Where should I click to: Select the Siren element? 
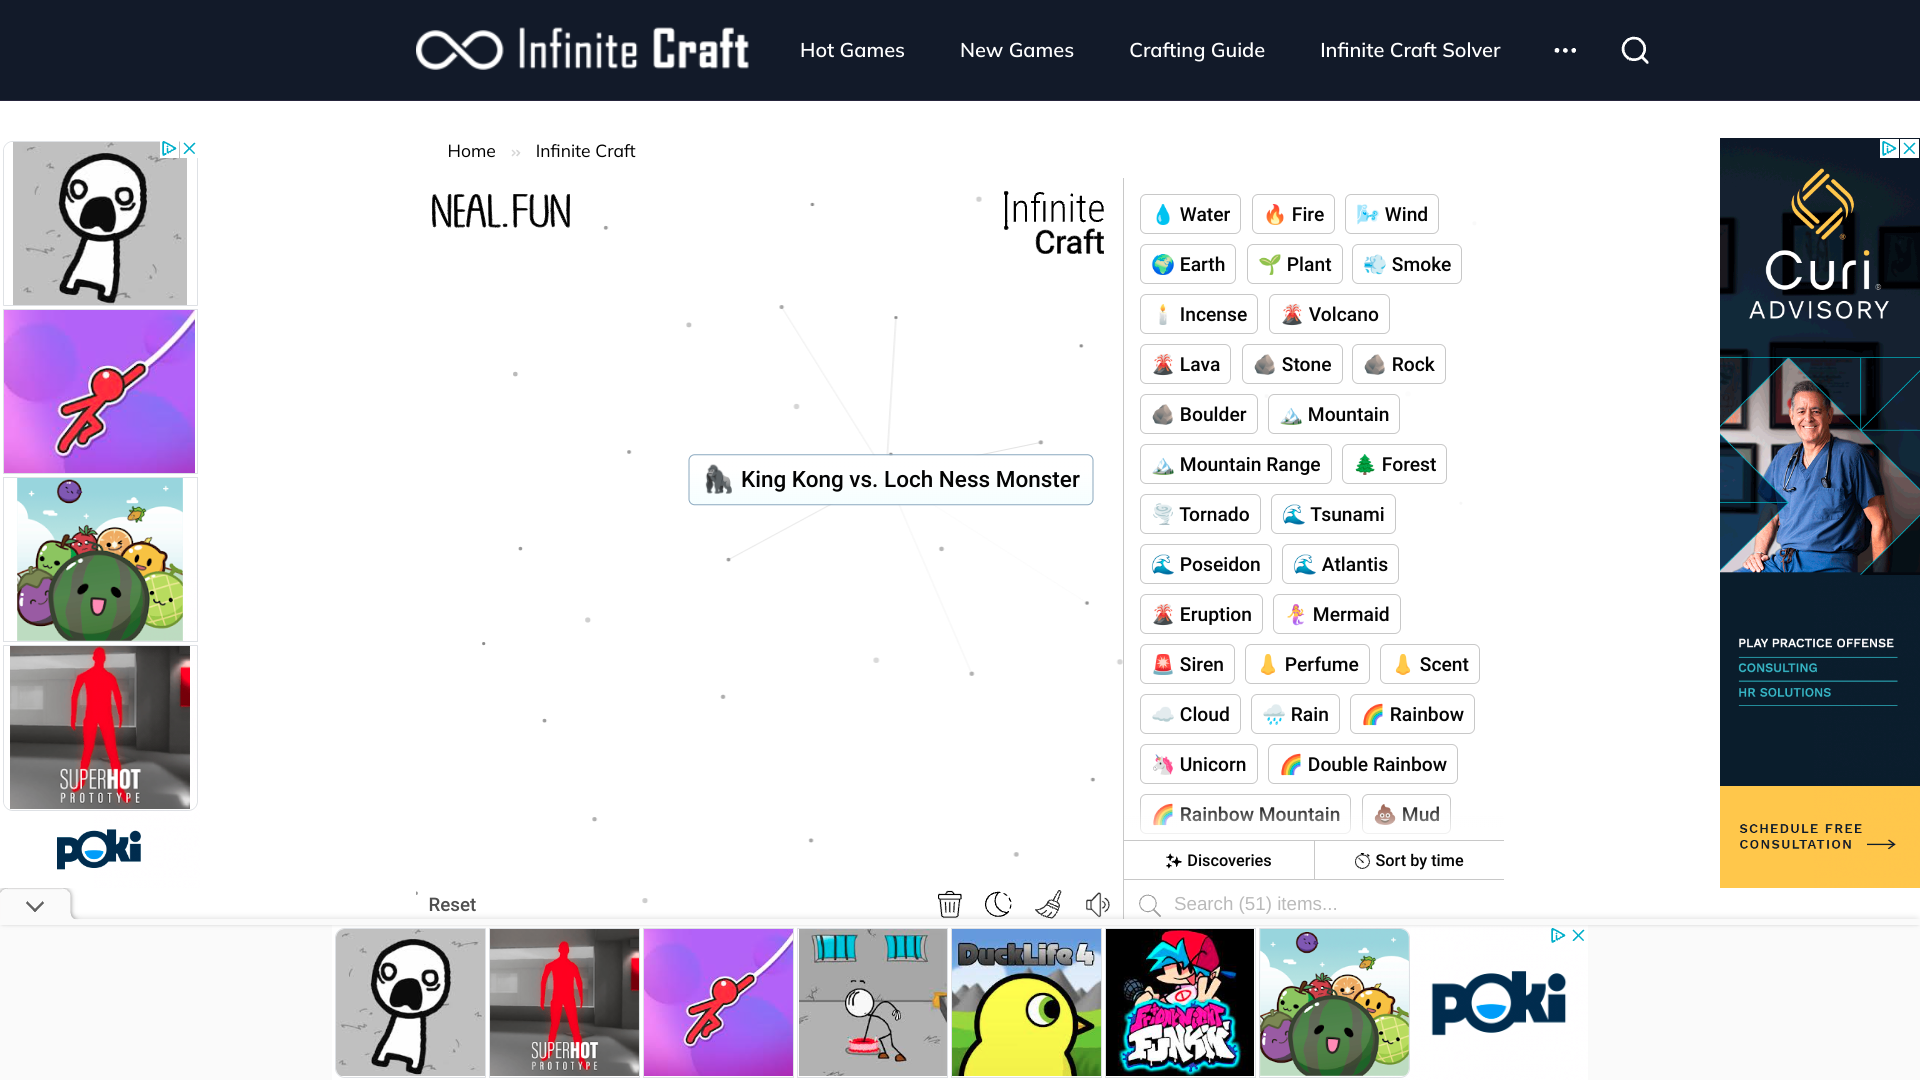point(1187,664)
